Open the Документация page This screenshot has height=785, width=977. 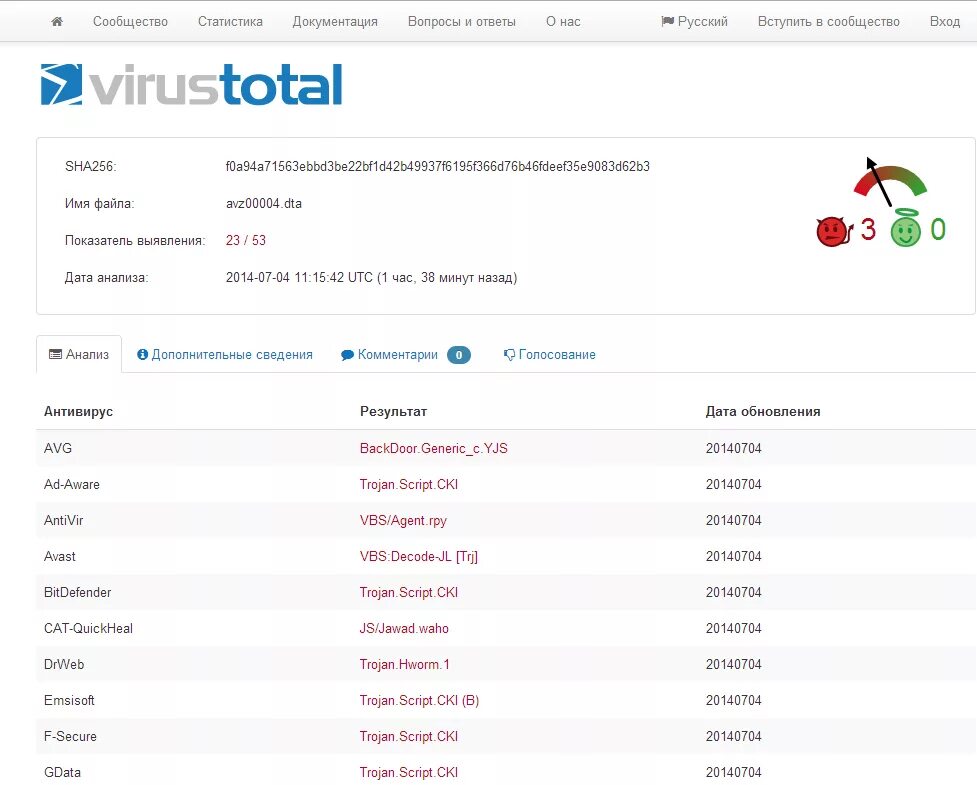coord(335,21)
